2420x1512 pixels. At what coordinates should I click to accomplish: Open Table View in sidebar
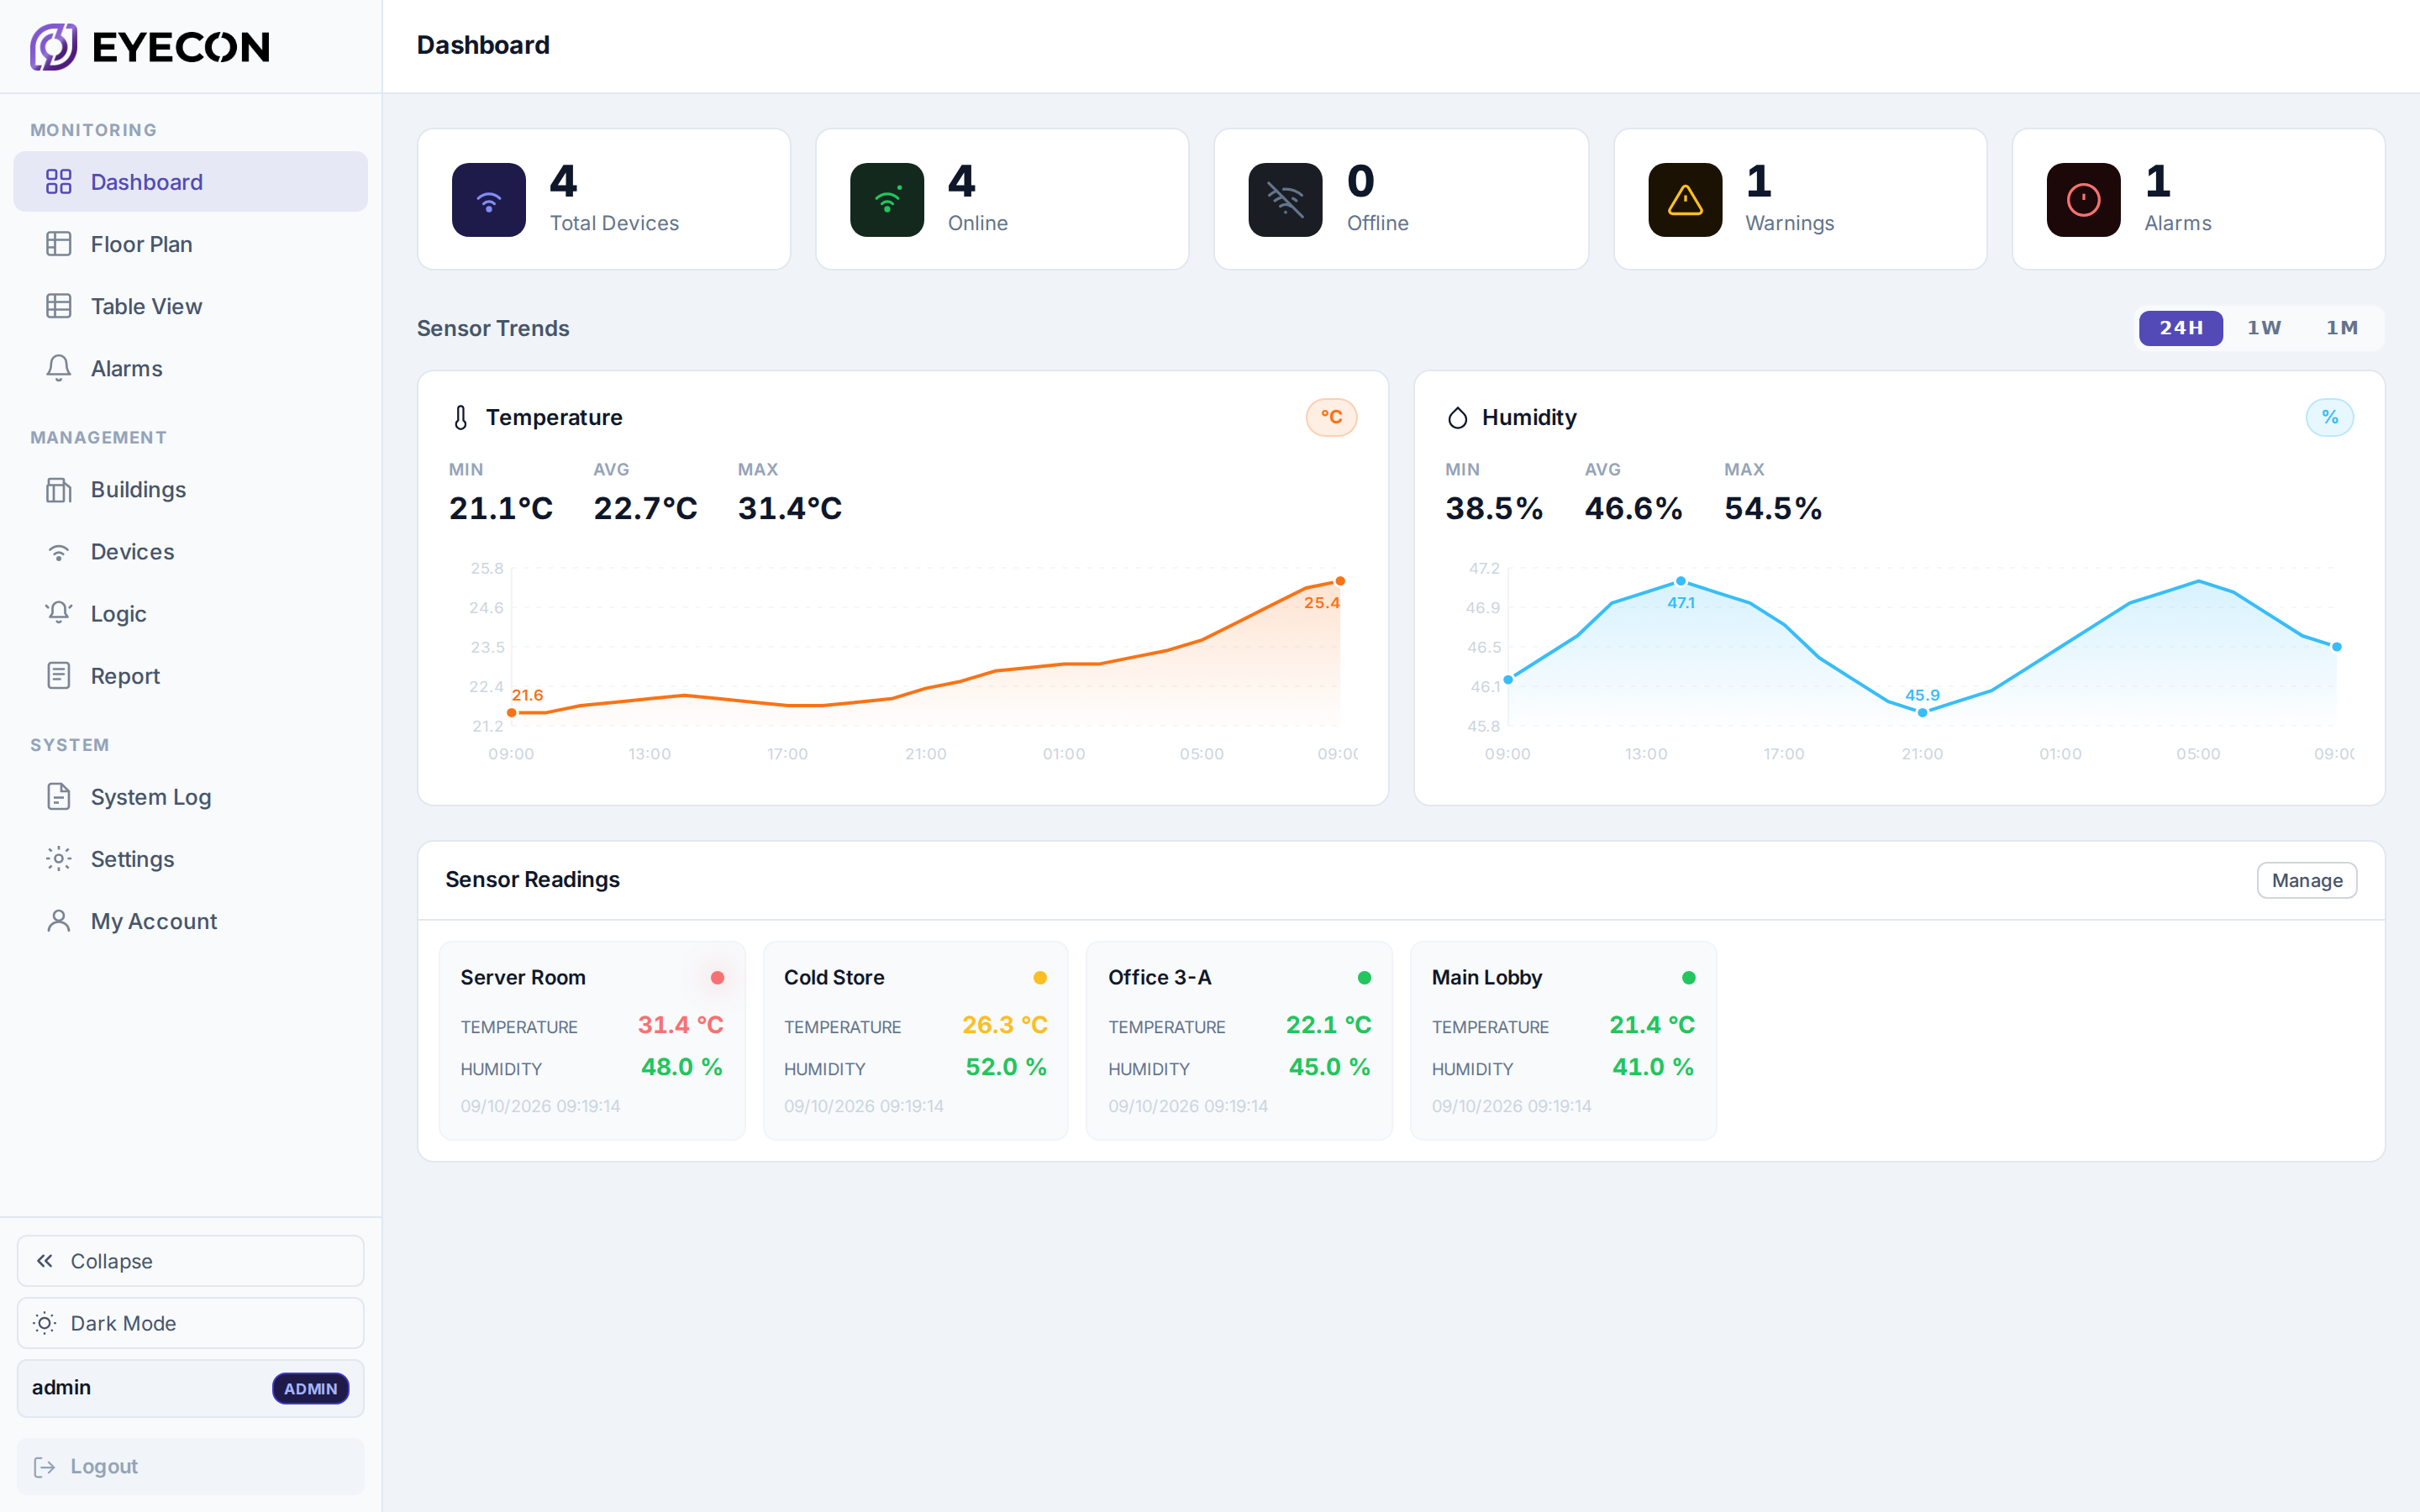pos(190,306)
